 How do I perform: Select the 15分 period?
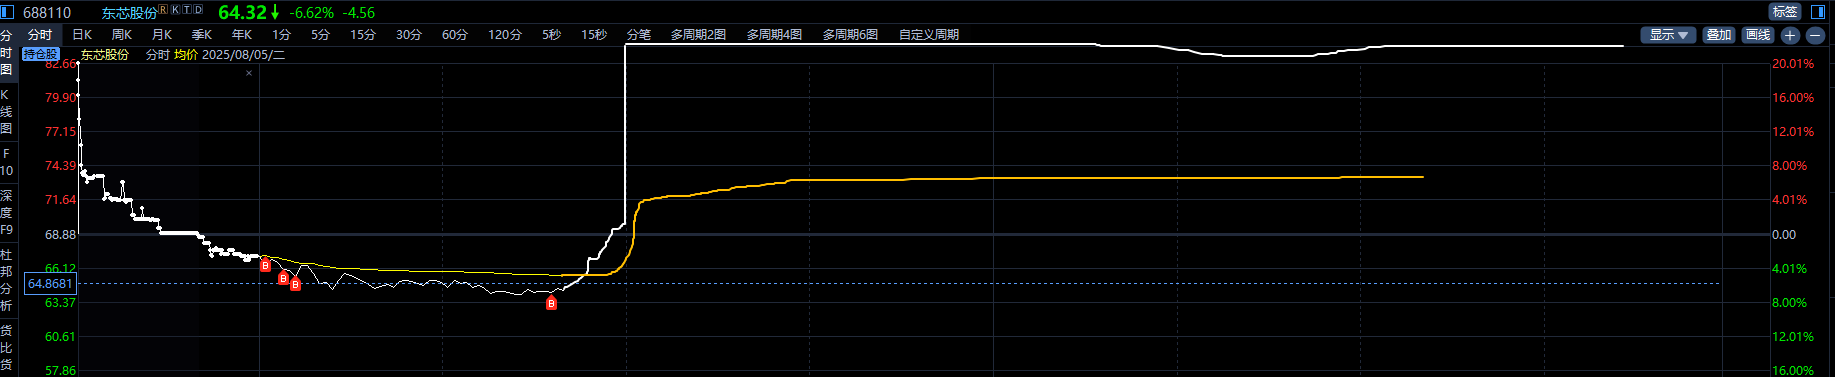coord(363,35)
